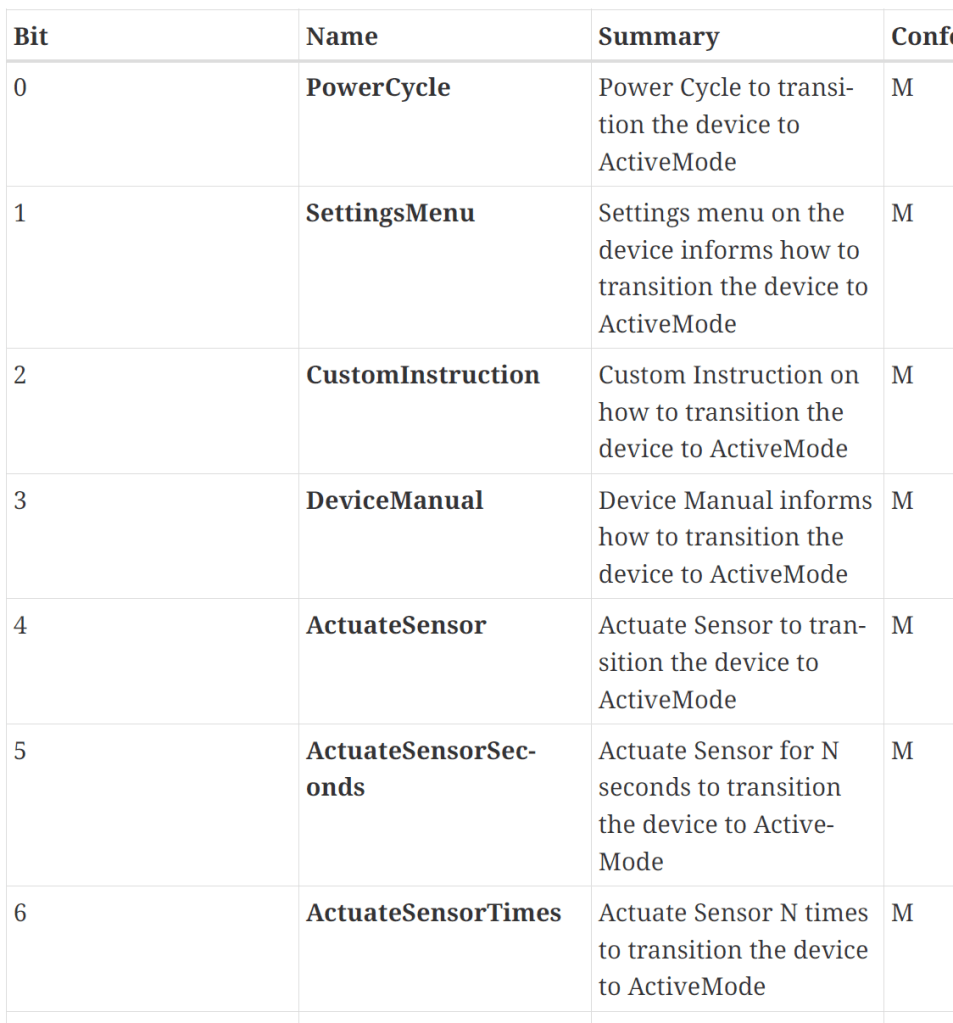The image size is (953, 1023).
Task: Click the DeviceManual summary description
Action: click(x=734, y=537)
